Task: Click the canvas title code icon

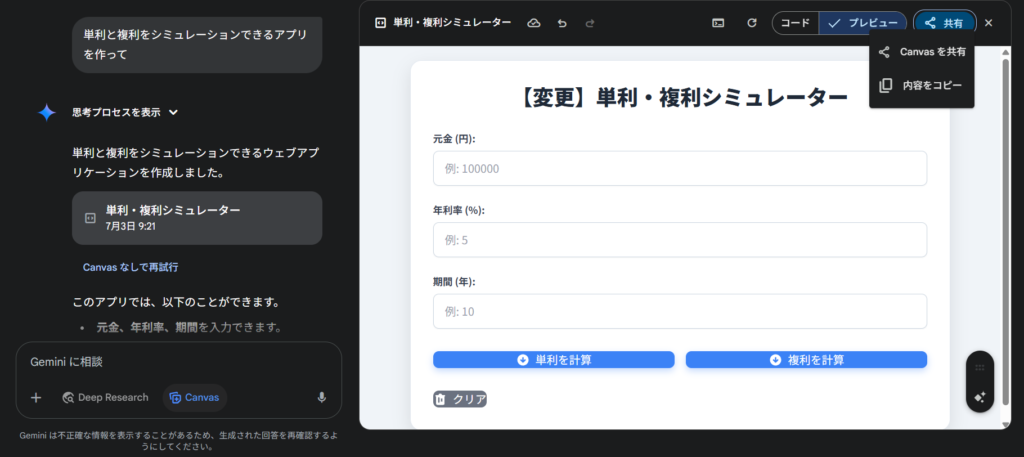Action: tap(381, 23)
